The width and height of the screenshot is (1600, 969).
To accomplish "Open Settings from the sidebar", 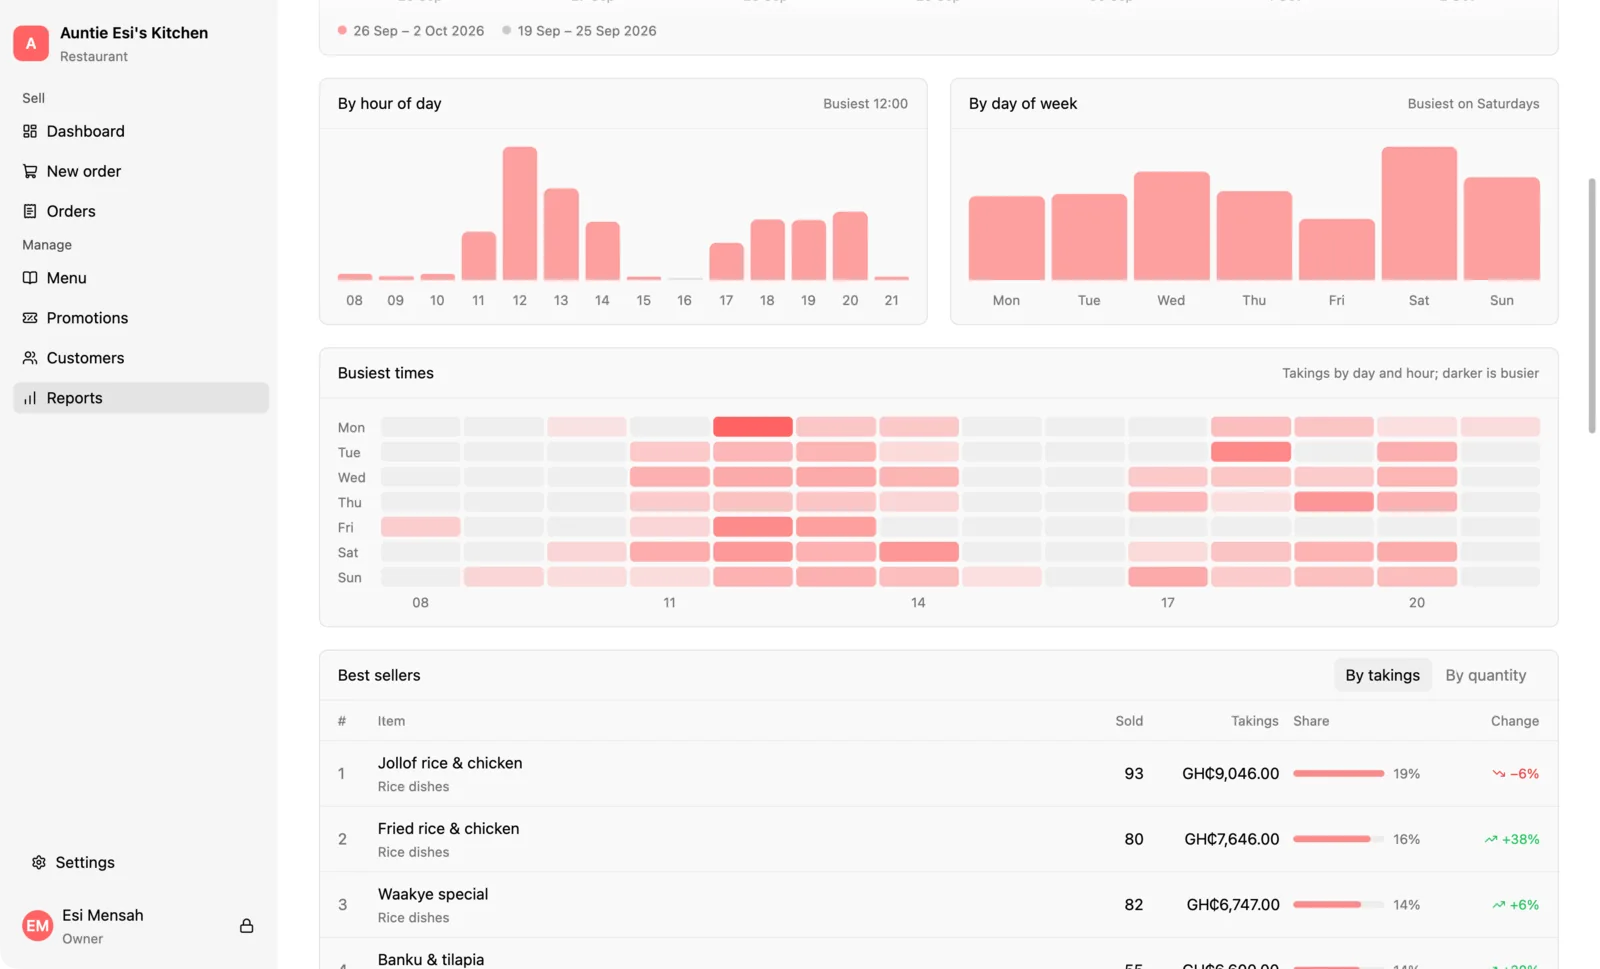I will coord(141,862).
